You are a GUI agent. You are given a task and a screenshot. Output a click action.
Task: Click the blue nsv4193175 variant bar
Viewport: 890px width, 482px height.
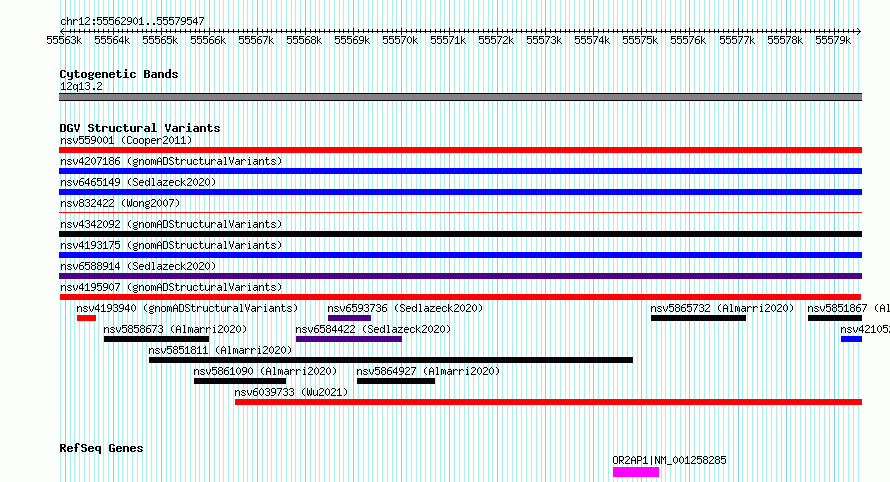460,255
